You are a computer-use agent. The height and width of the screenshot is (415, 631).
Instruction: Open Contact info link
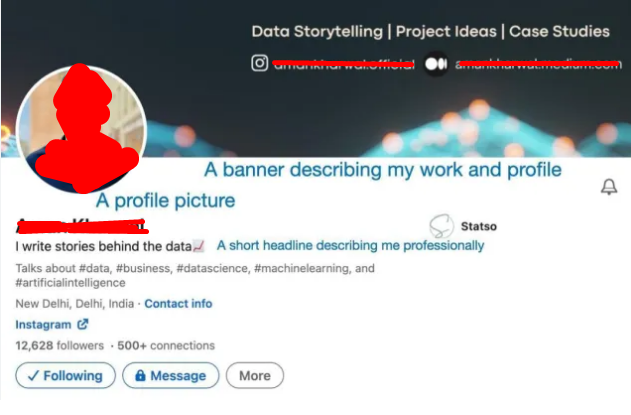click(x=178, y=304)
